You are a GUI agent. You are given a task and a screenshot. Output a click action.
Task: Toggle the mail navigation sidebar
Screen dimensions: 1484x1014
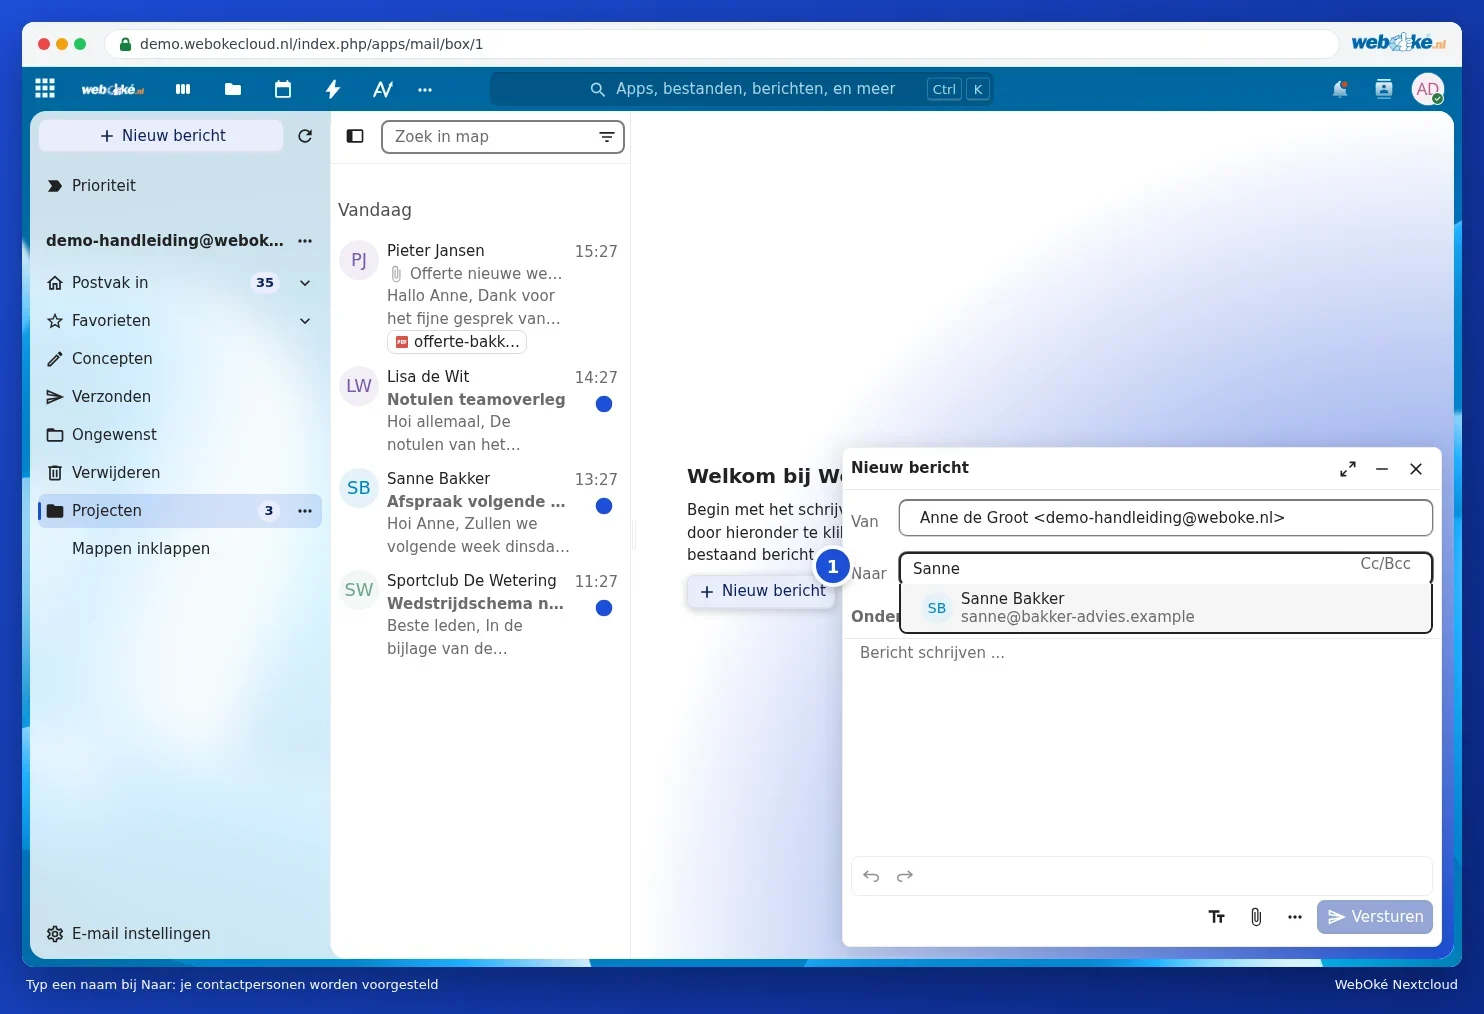click(355, 136)
